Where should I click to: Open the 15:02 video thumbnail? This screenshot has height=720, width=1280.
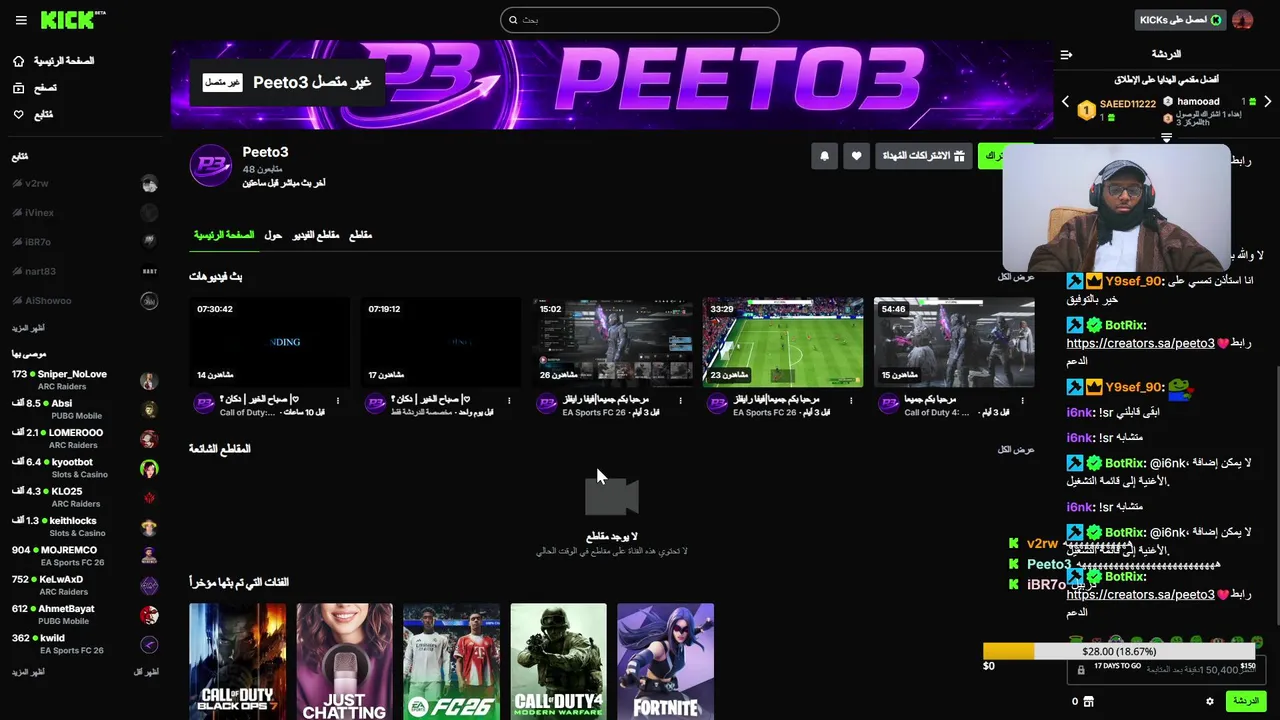click(x=612, y=342)
